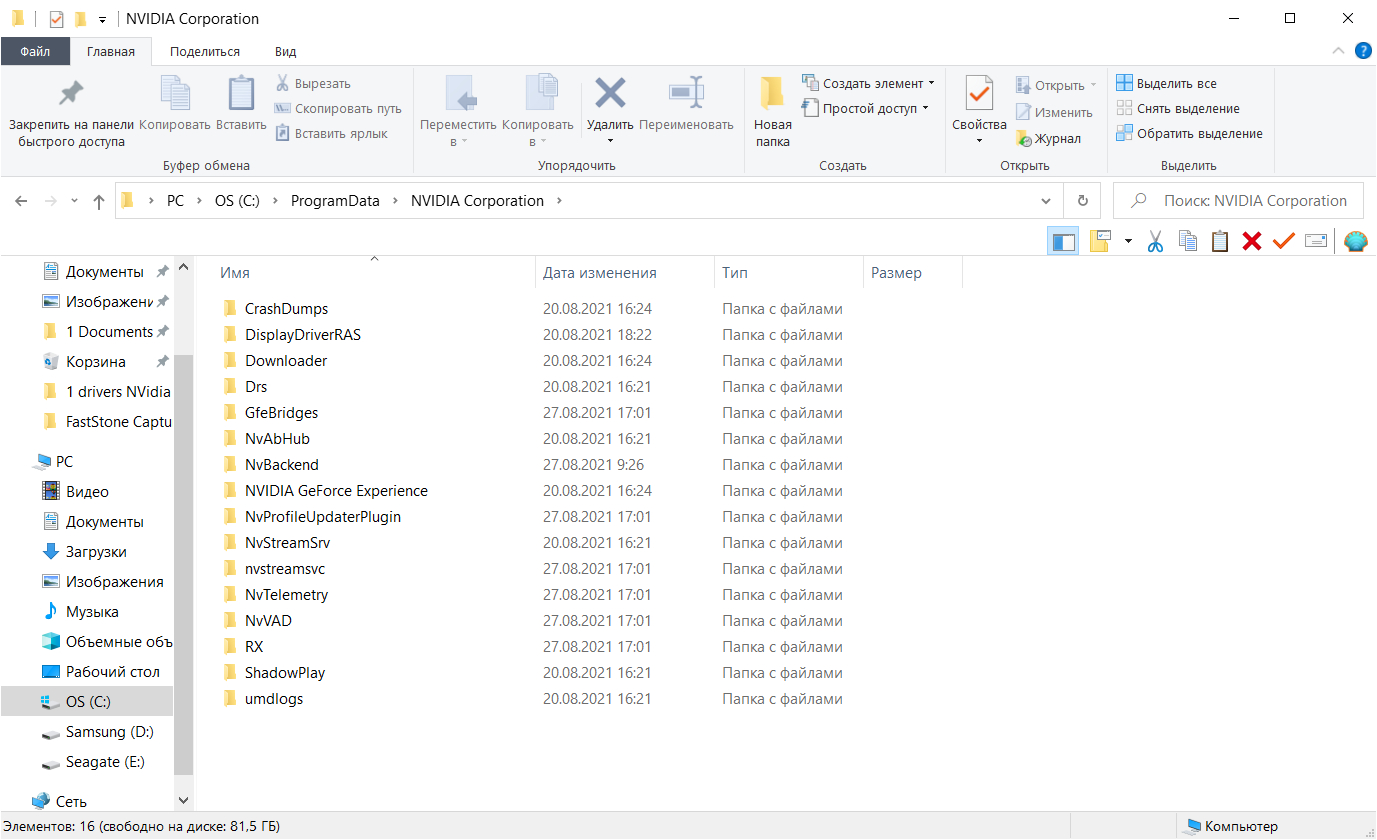Select Вырезать in the ribbon
Screen dimensions: 1377x840
[313, 84]
